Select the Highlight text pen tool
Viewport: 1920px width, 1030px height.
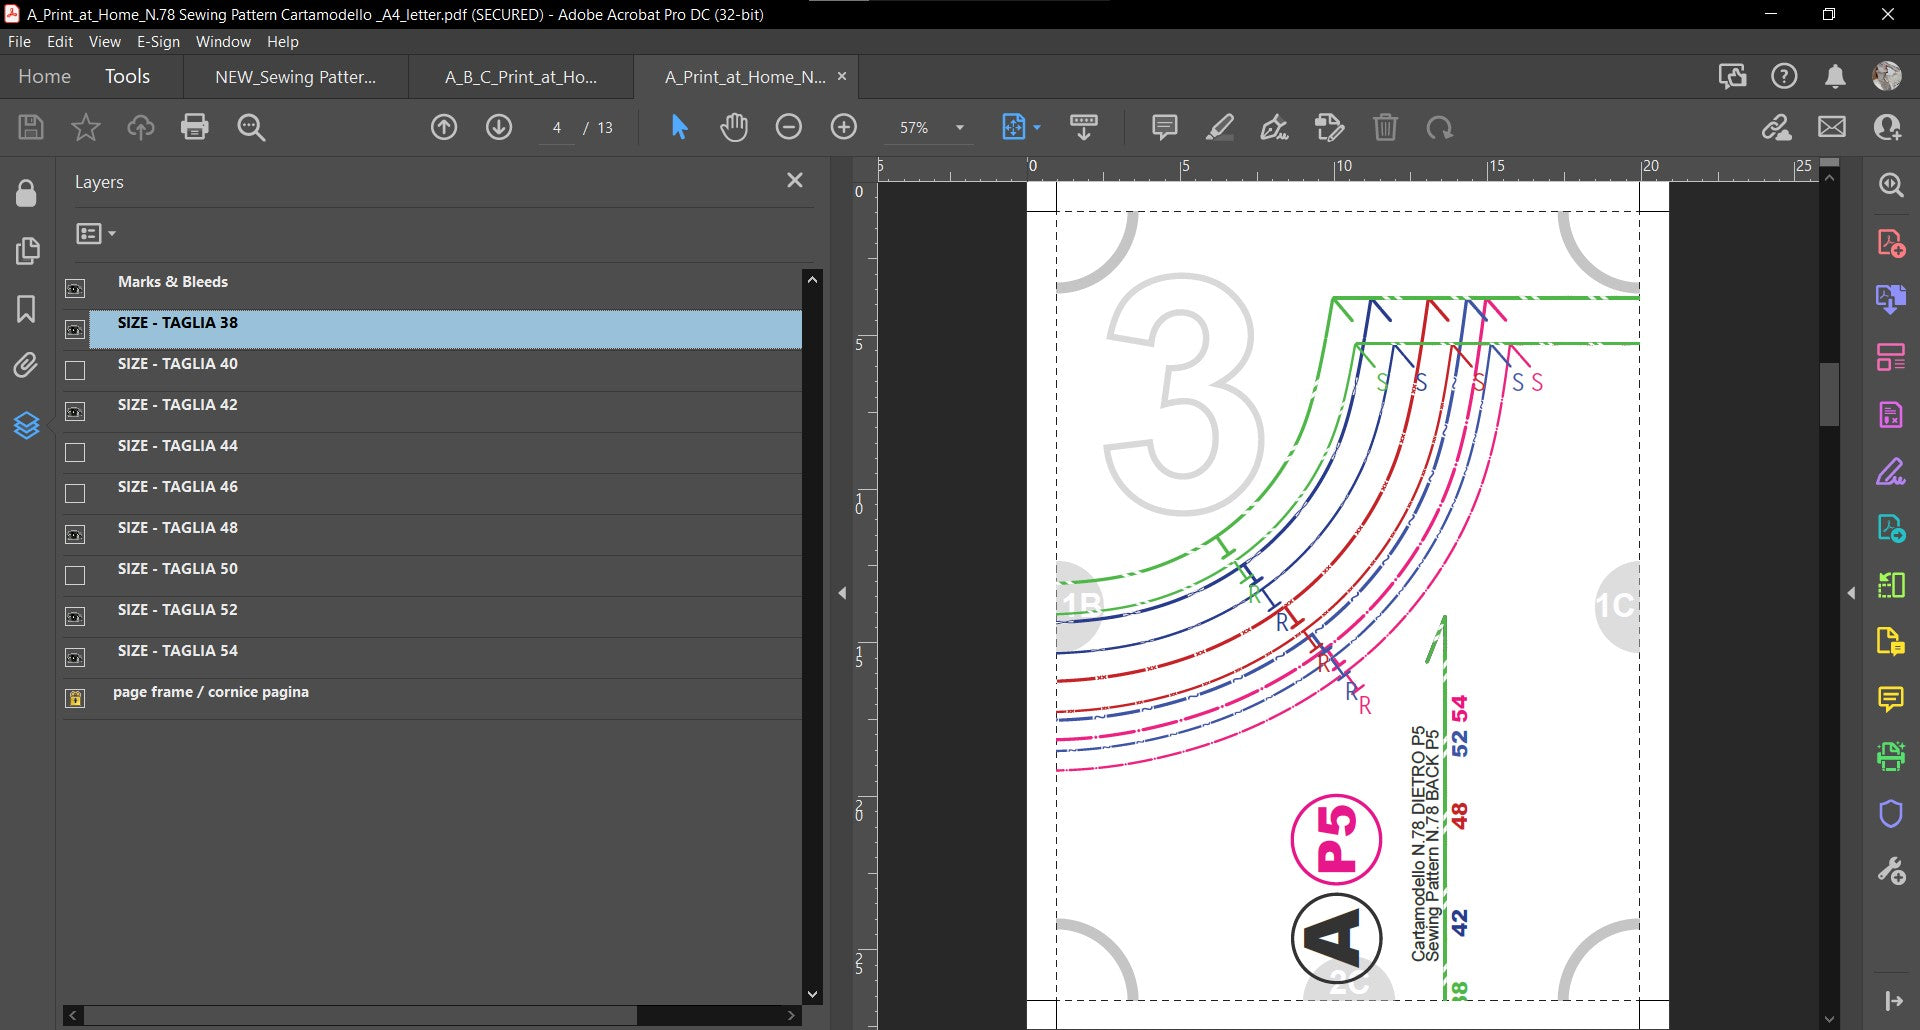(1219, 127)
